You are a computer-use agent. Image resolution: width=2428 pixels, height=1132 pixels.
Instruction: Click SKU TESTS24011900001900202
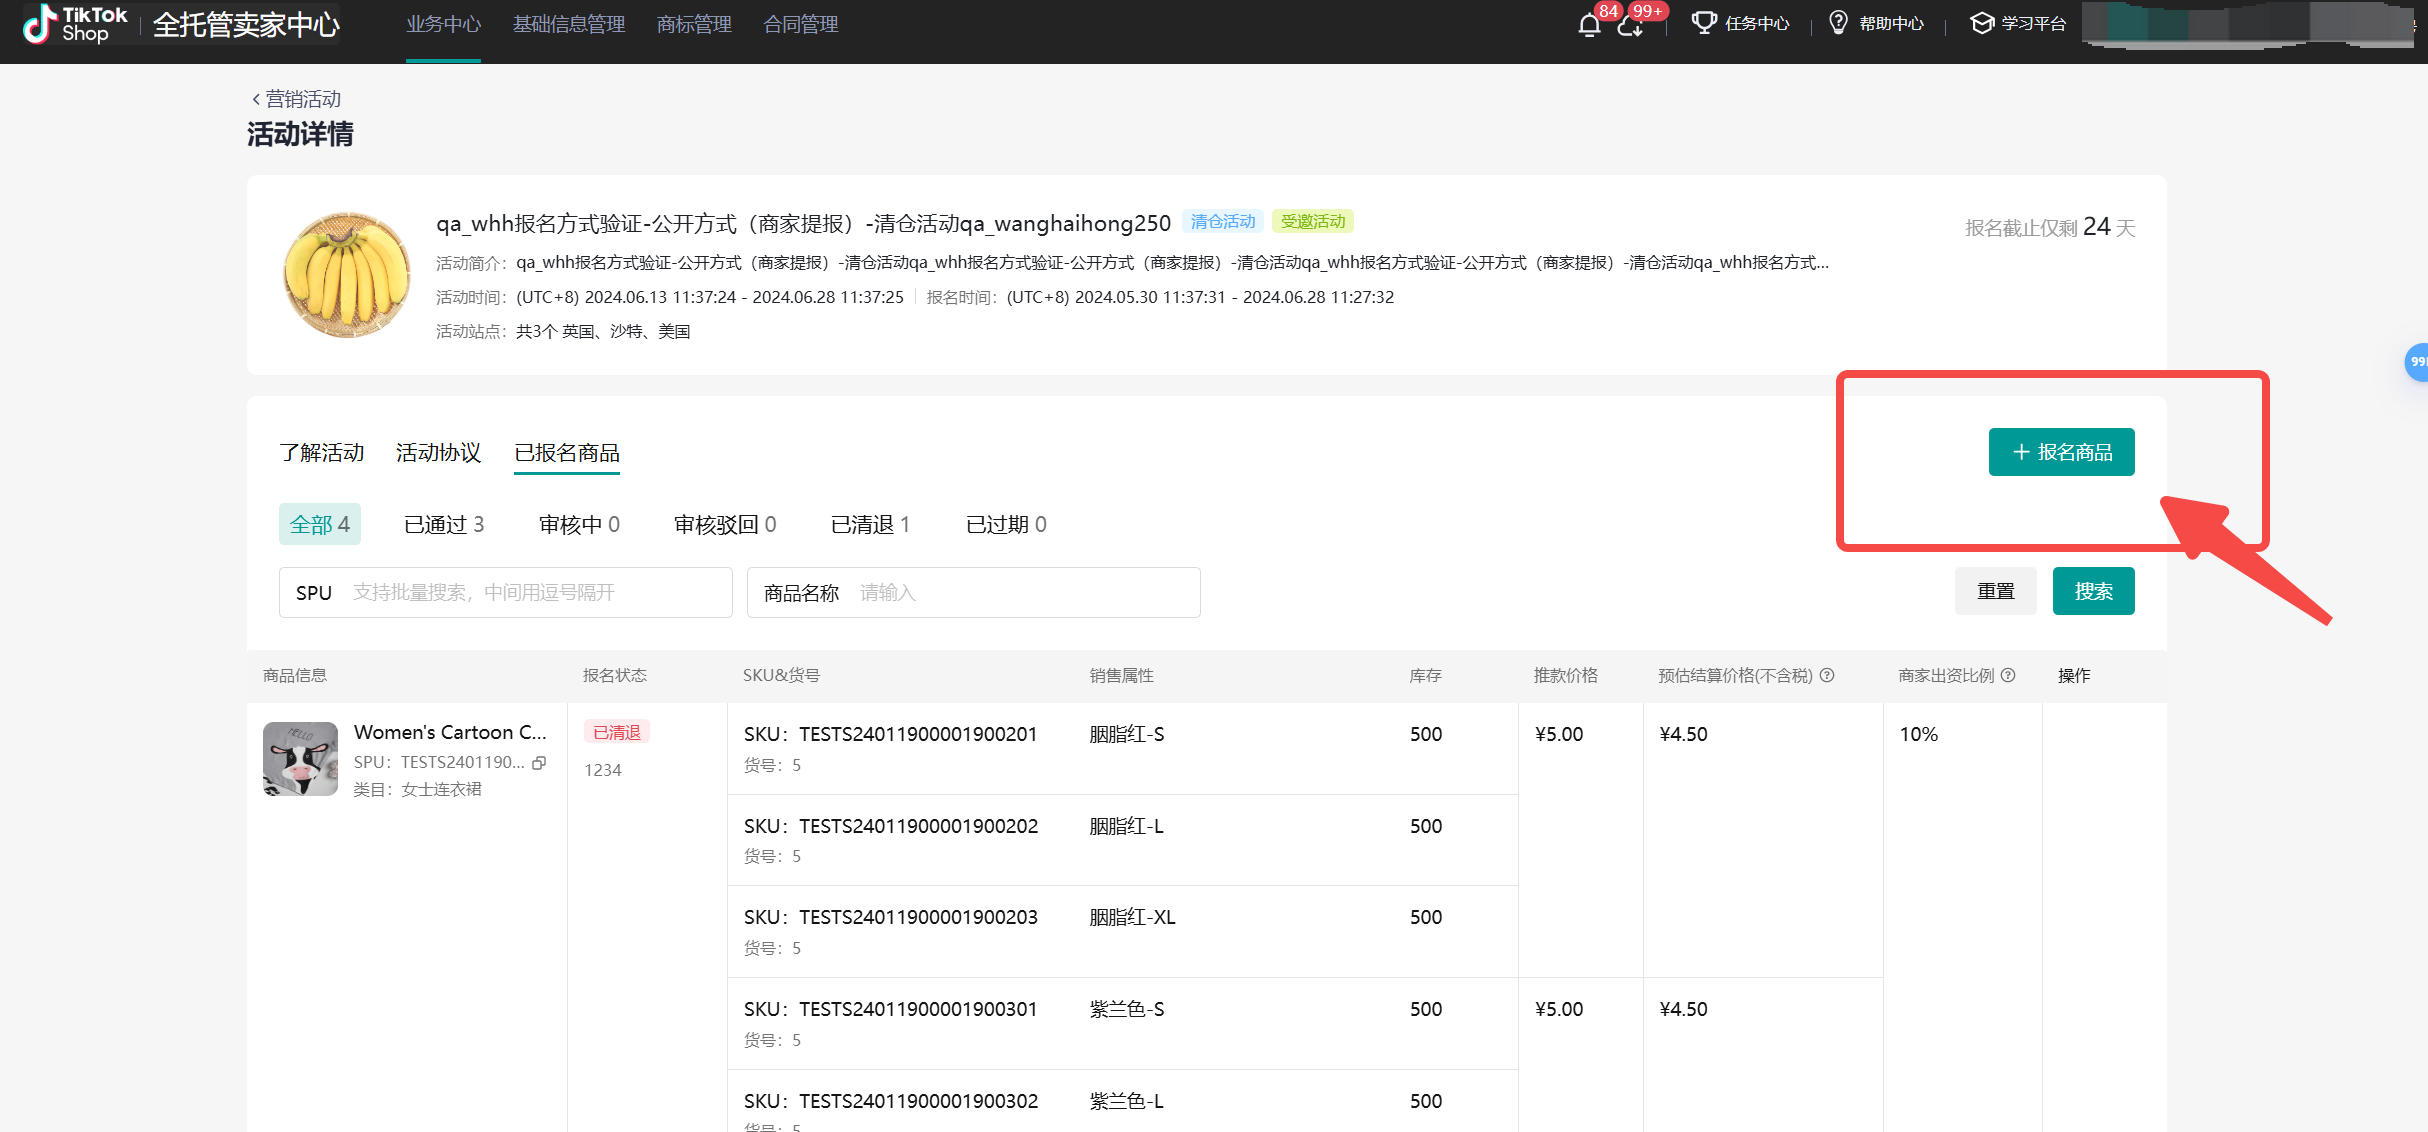891,826
